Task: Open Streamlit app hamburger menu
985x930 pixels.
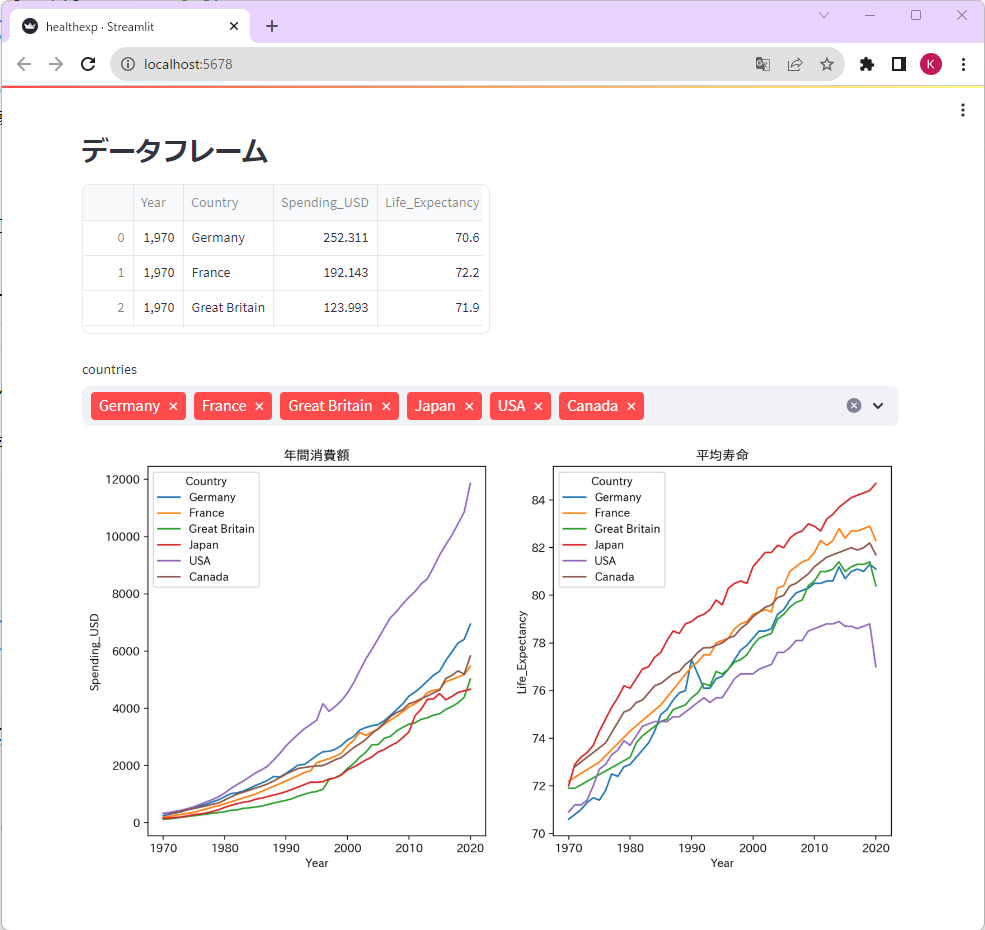Action: click(962, 111)
